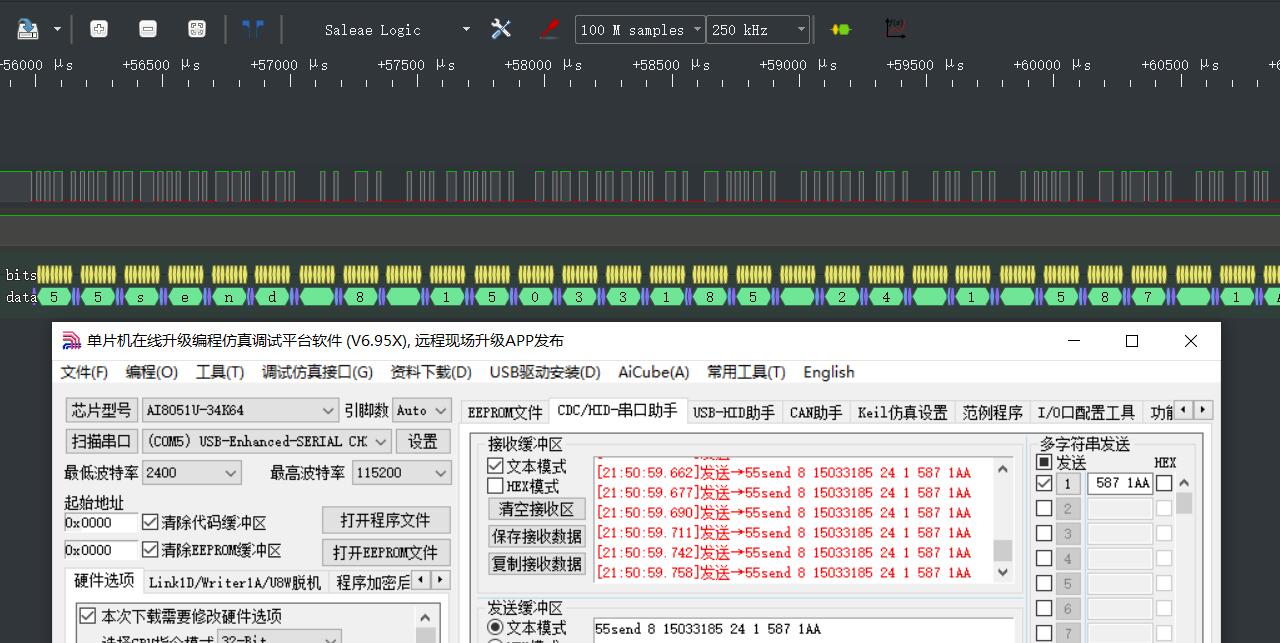Toggle the HEX checkbox for row 1

tap(1164, 483)
